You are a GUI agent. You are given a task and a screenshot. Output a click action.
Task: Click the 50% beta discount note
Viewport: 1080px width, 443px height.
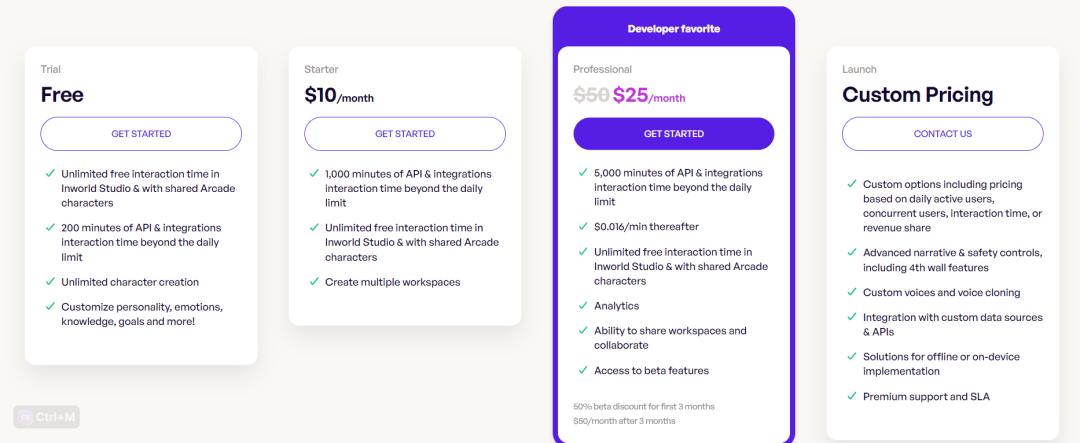[x=643, y=406]
